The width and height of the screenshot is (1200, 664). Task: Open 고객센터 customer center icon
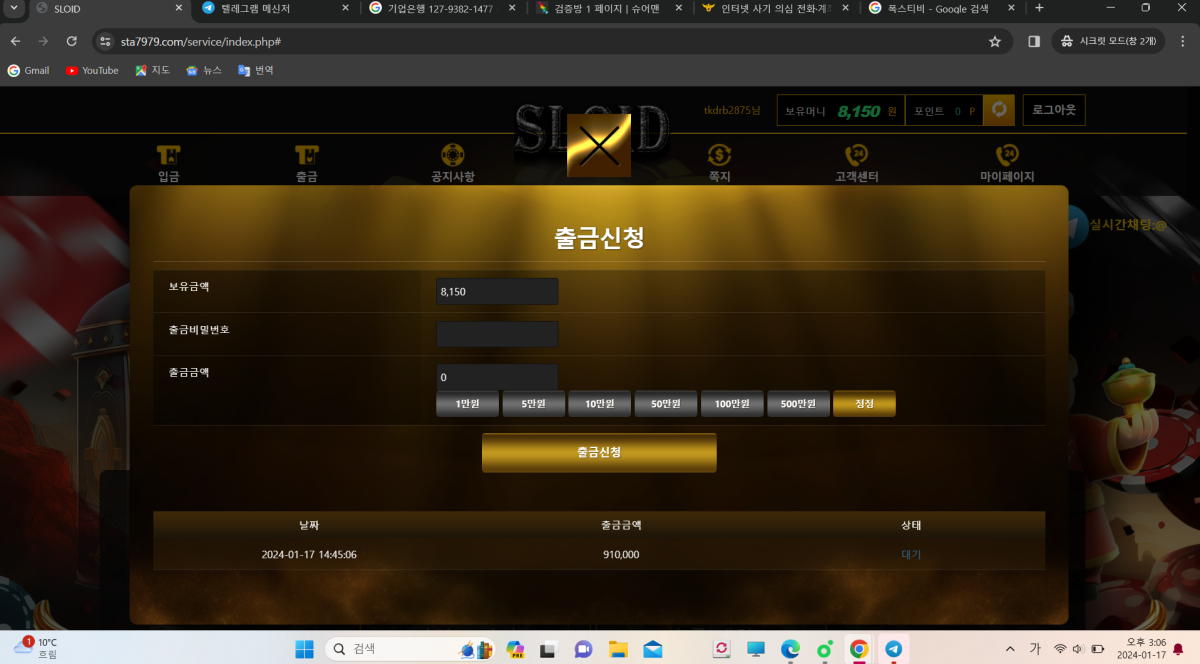[856, 156]
